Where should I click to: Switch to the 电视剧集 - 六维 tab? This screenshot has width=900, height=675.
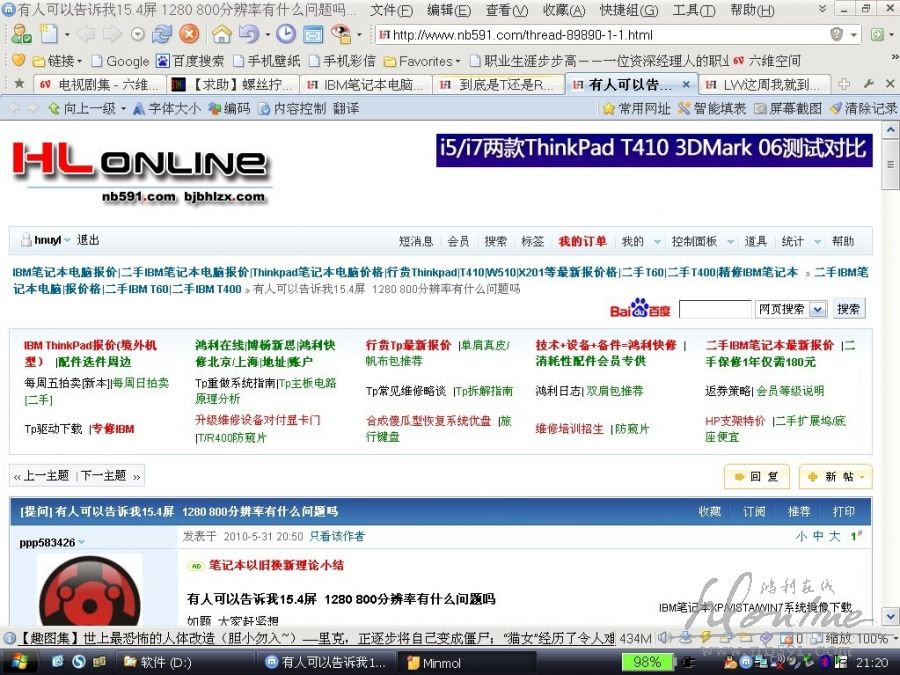99,84
